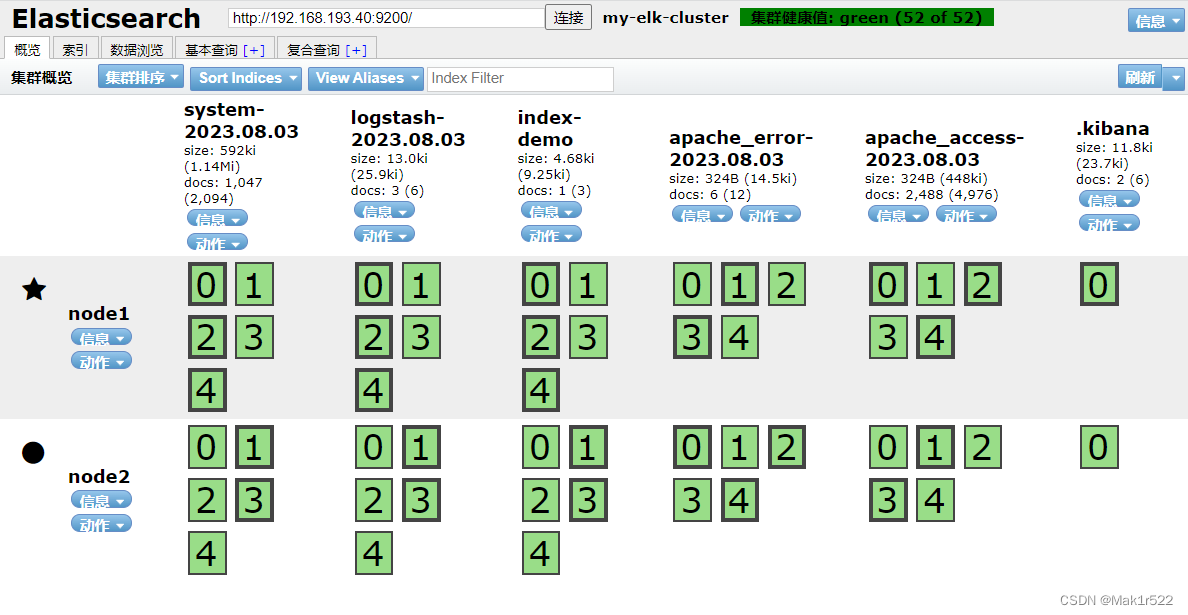
Task: Open 动作 dropdown for apache_access-2023.08.03
Action: (966, 214)
